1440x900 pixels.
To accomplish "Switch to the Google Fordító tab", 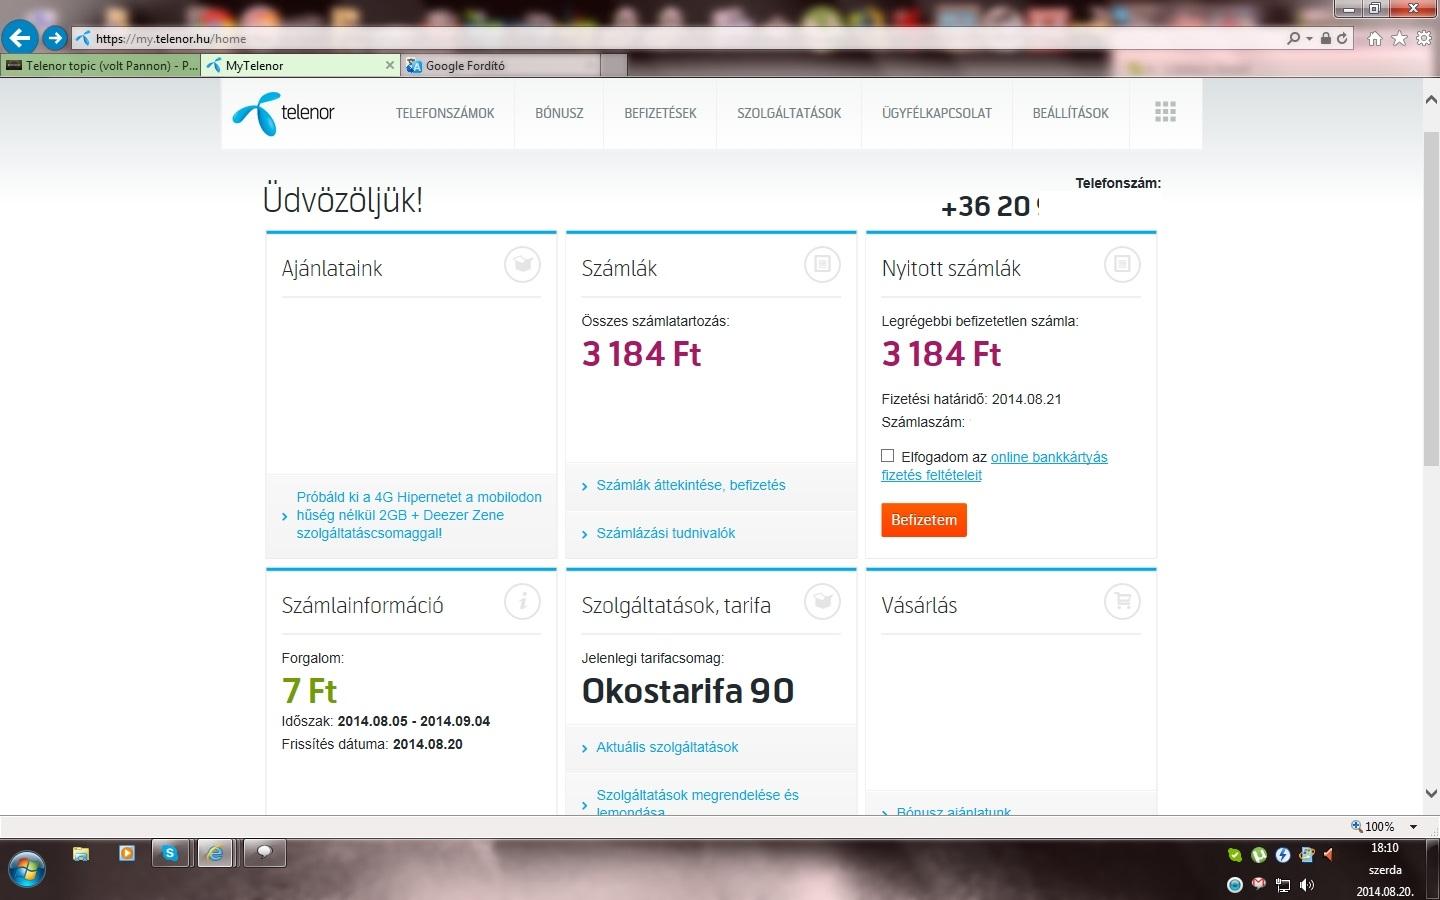I will click(x=500, y=66).
